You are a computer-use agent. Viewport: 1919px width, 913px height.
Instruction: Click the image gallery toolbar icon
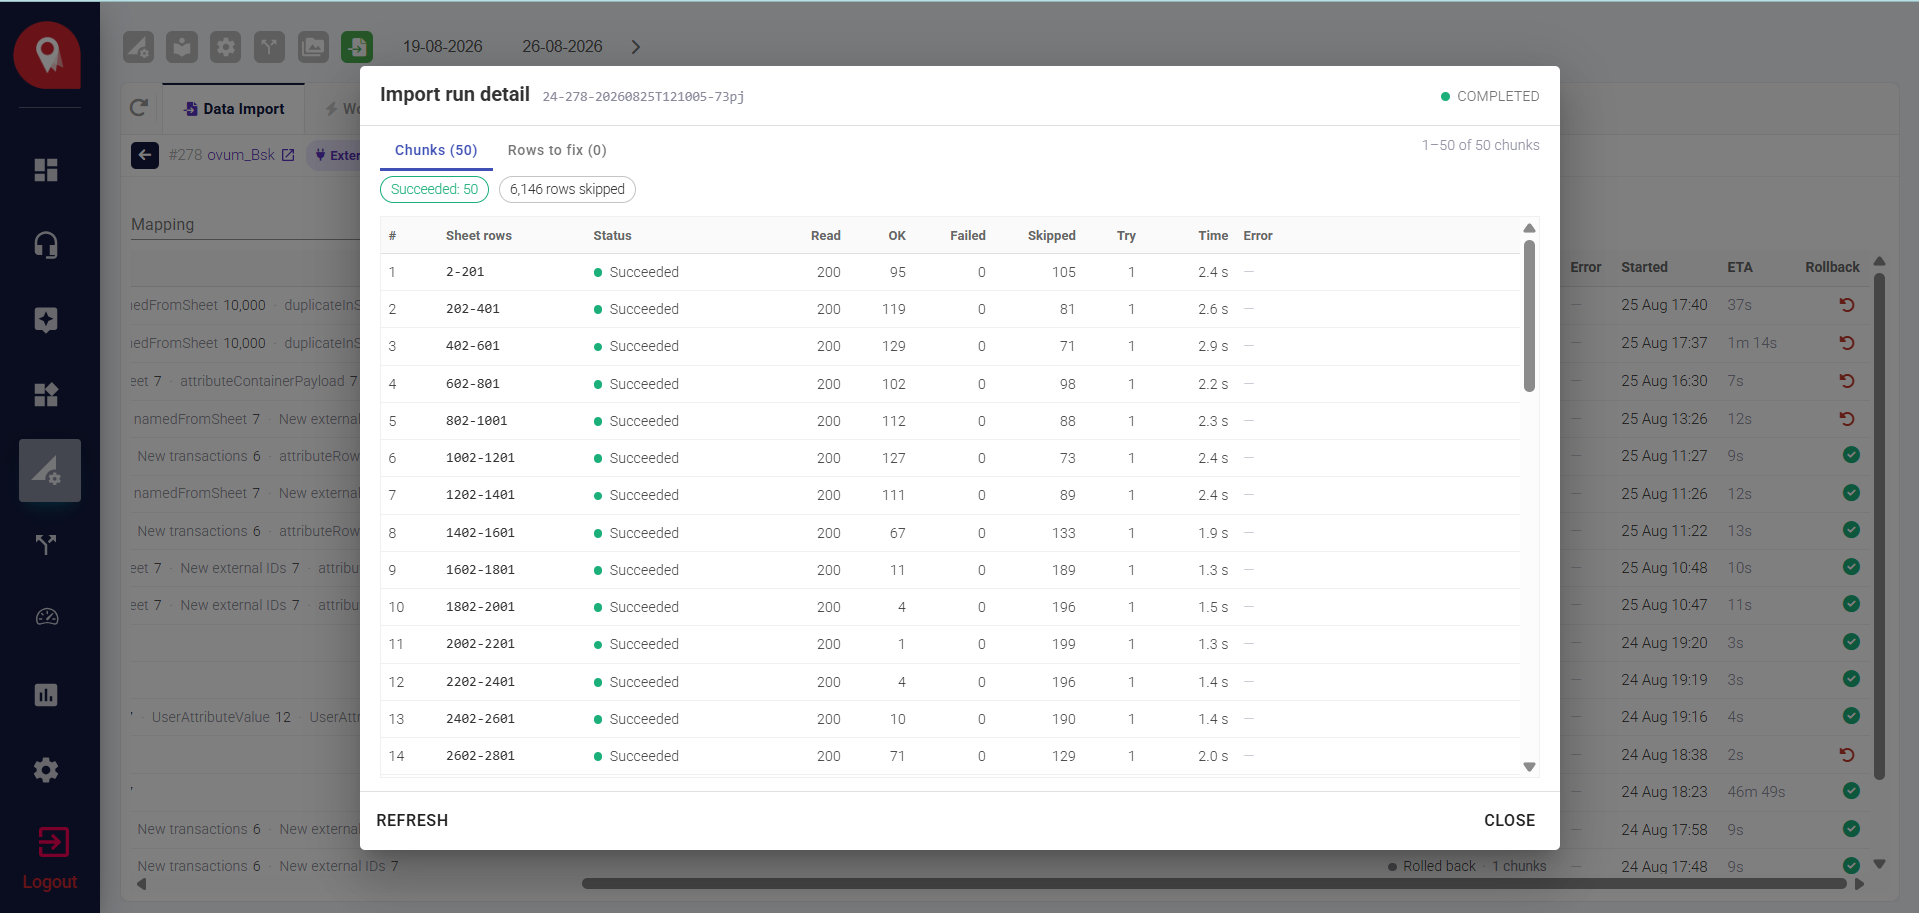tap(313, 47)
